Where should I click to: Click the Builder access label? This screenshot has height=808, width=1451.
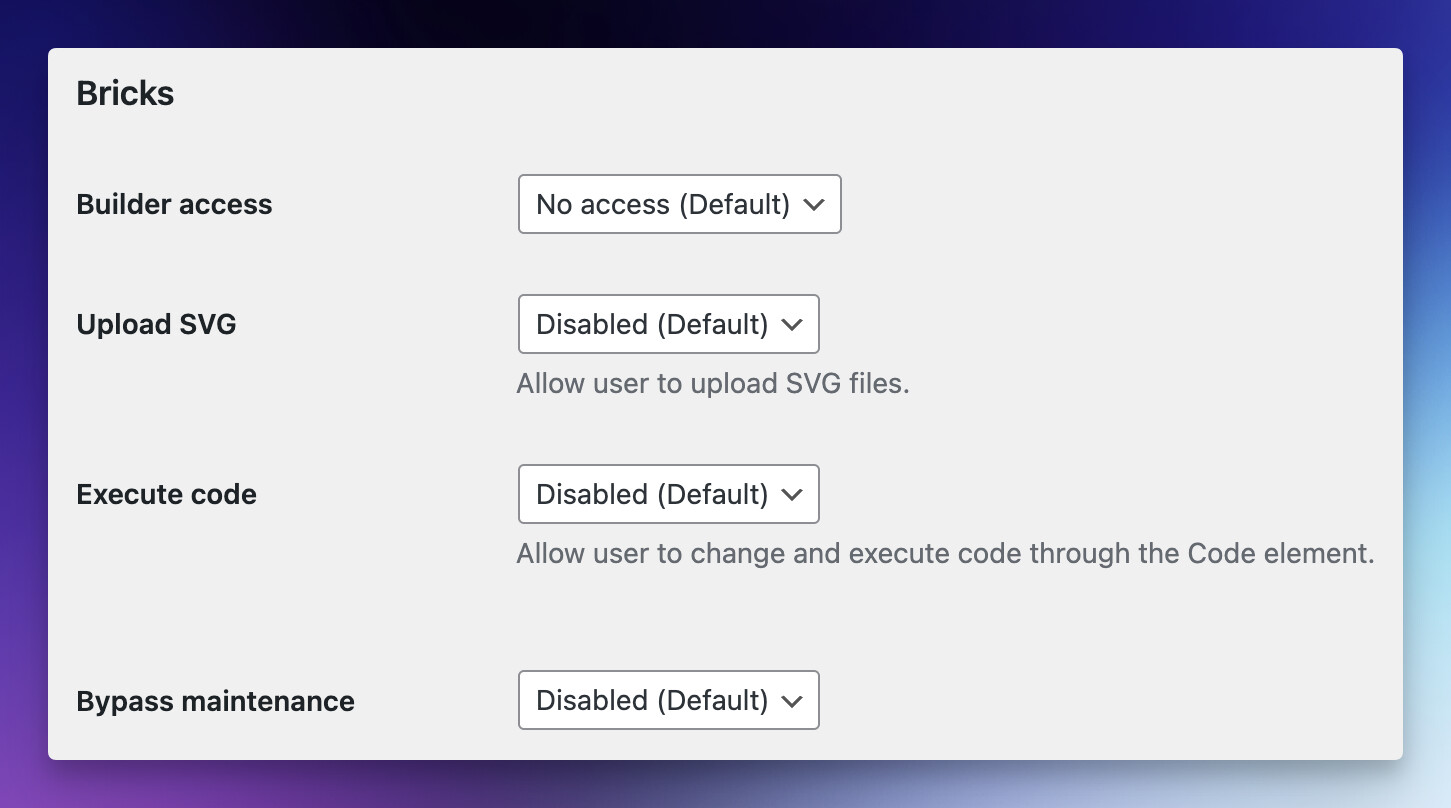pos(174,204)
